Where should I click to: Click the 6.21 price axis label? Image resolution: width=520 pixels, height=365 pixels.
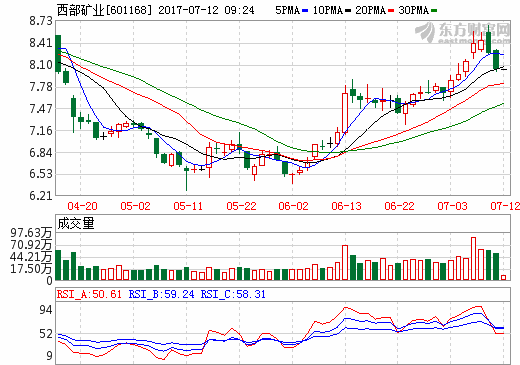point(41,196)
